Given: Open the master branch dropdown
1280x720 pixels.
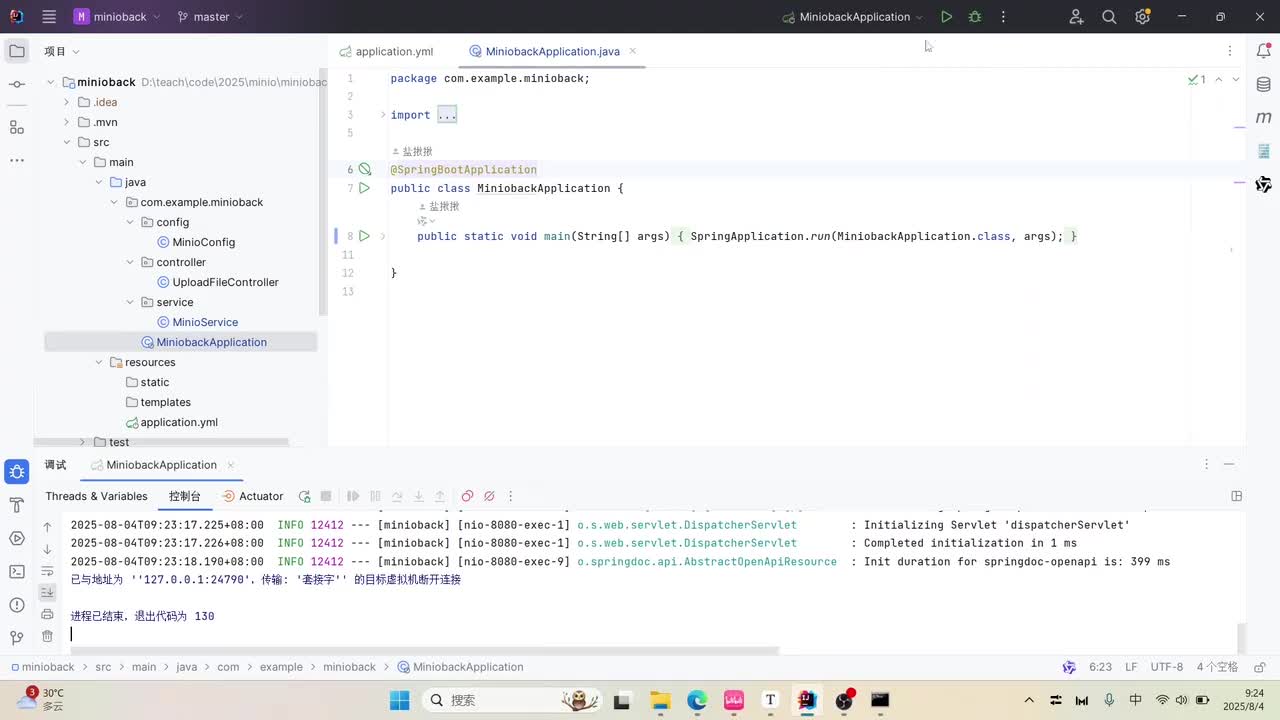Looking at the screenshot, I should coord(210,17).
